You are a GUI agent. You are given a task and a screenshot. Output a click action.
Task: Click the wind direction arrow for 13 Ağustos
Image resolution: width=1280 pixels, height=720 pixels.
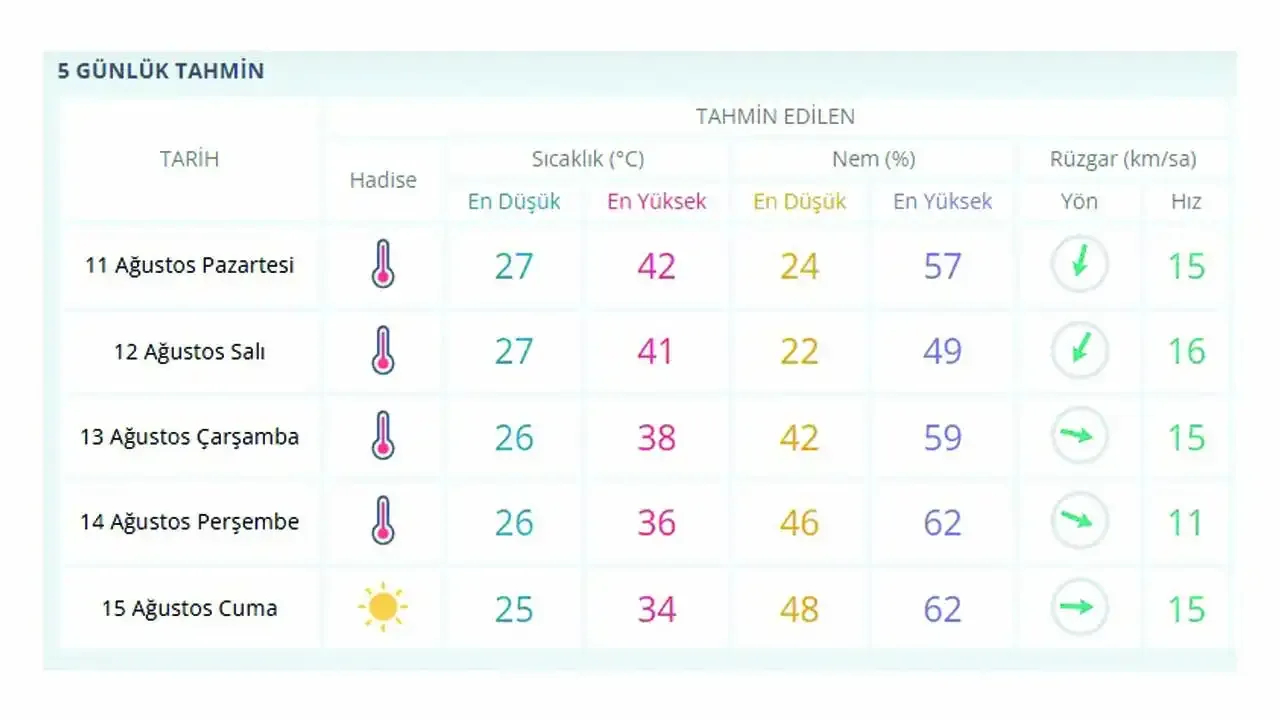[1079, 436]
